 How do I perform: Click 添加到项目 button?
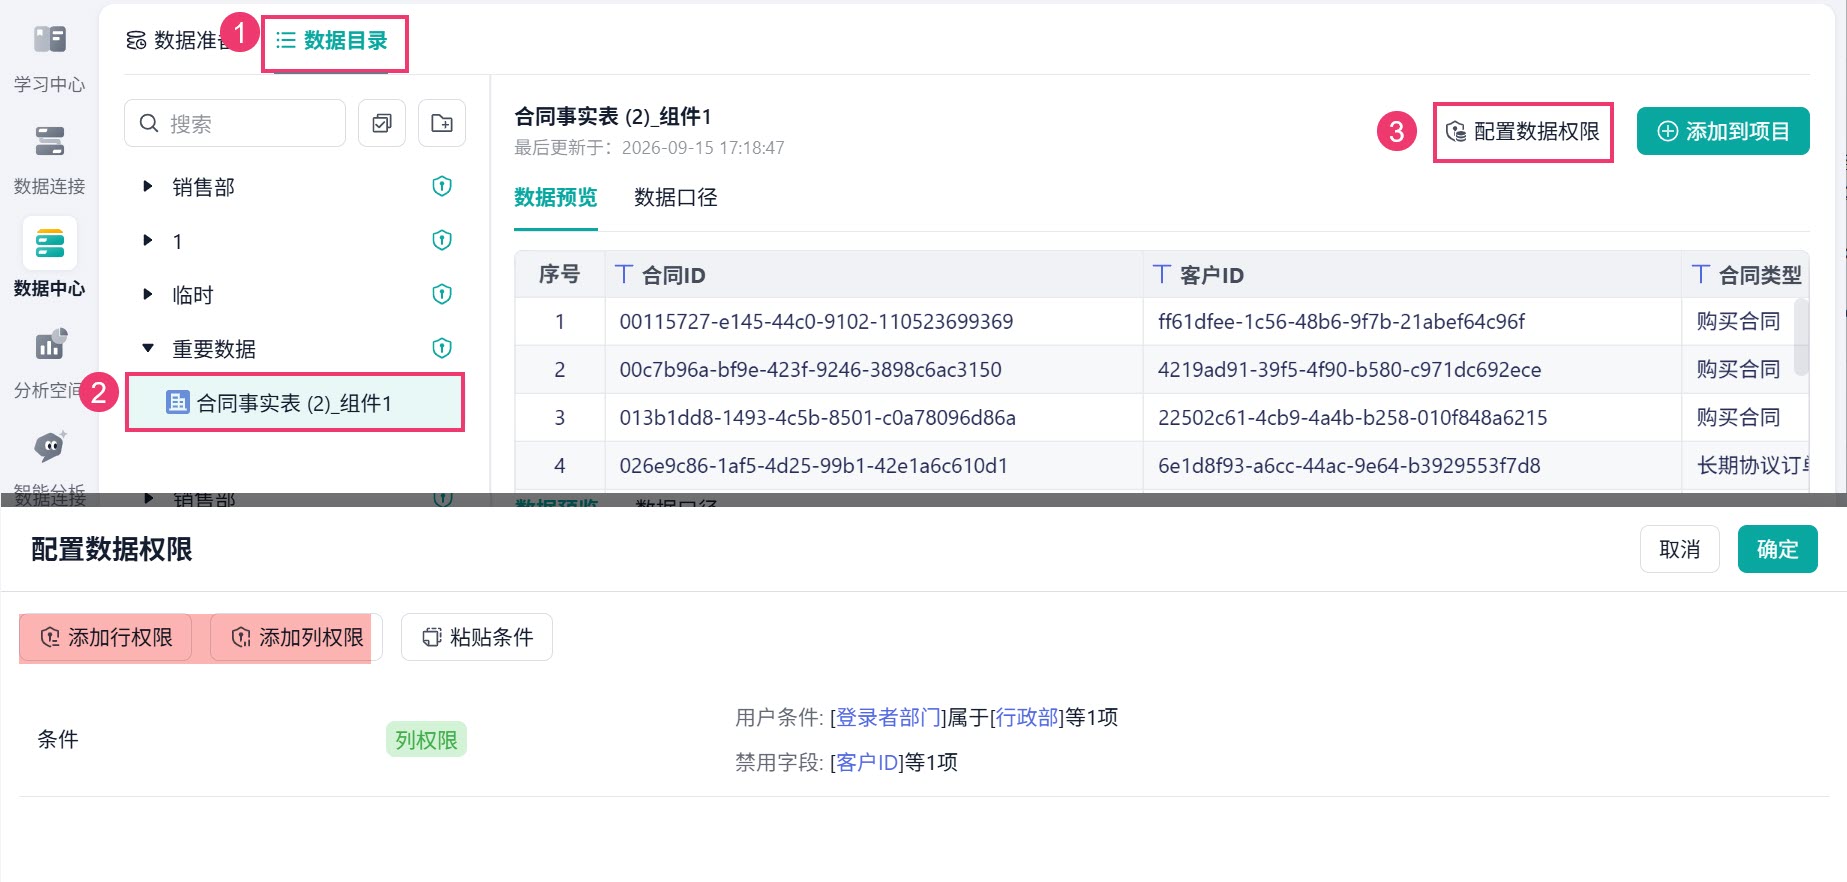tap(1723, 131)
